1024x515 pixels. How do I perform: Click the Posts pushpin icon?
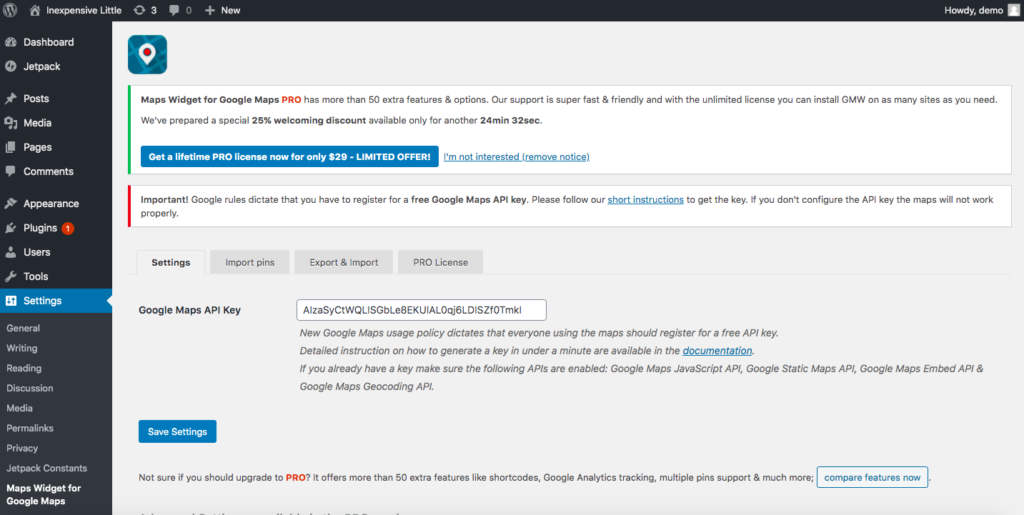point(10,99)
